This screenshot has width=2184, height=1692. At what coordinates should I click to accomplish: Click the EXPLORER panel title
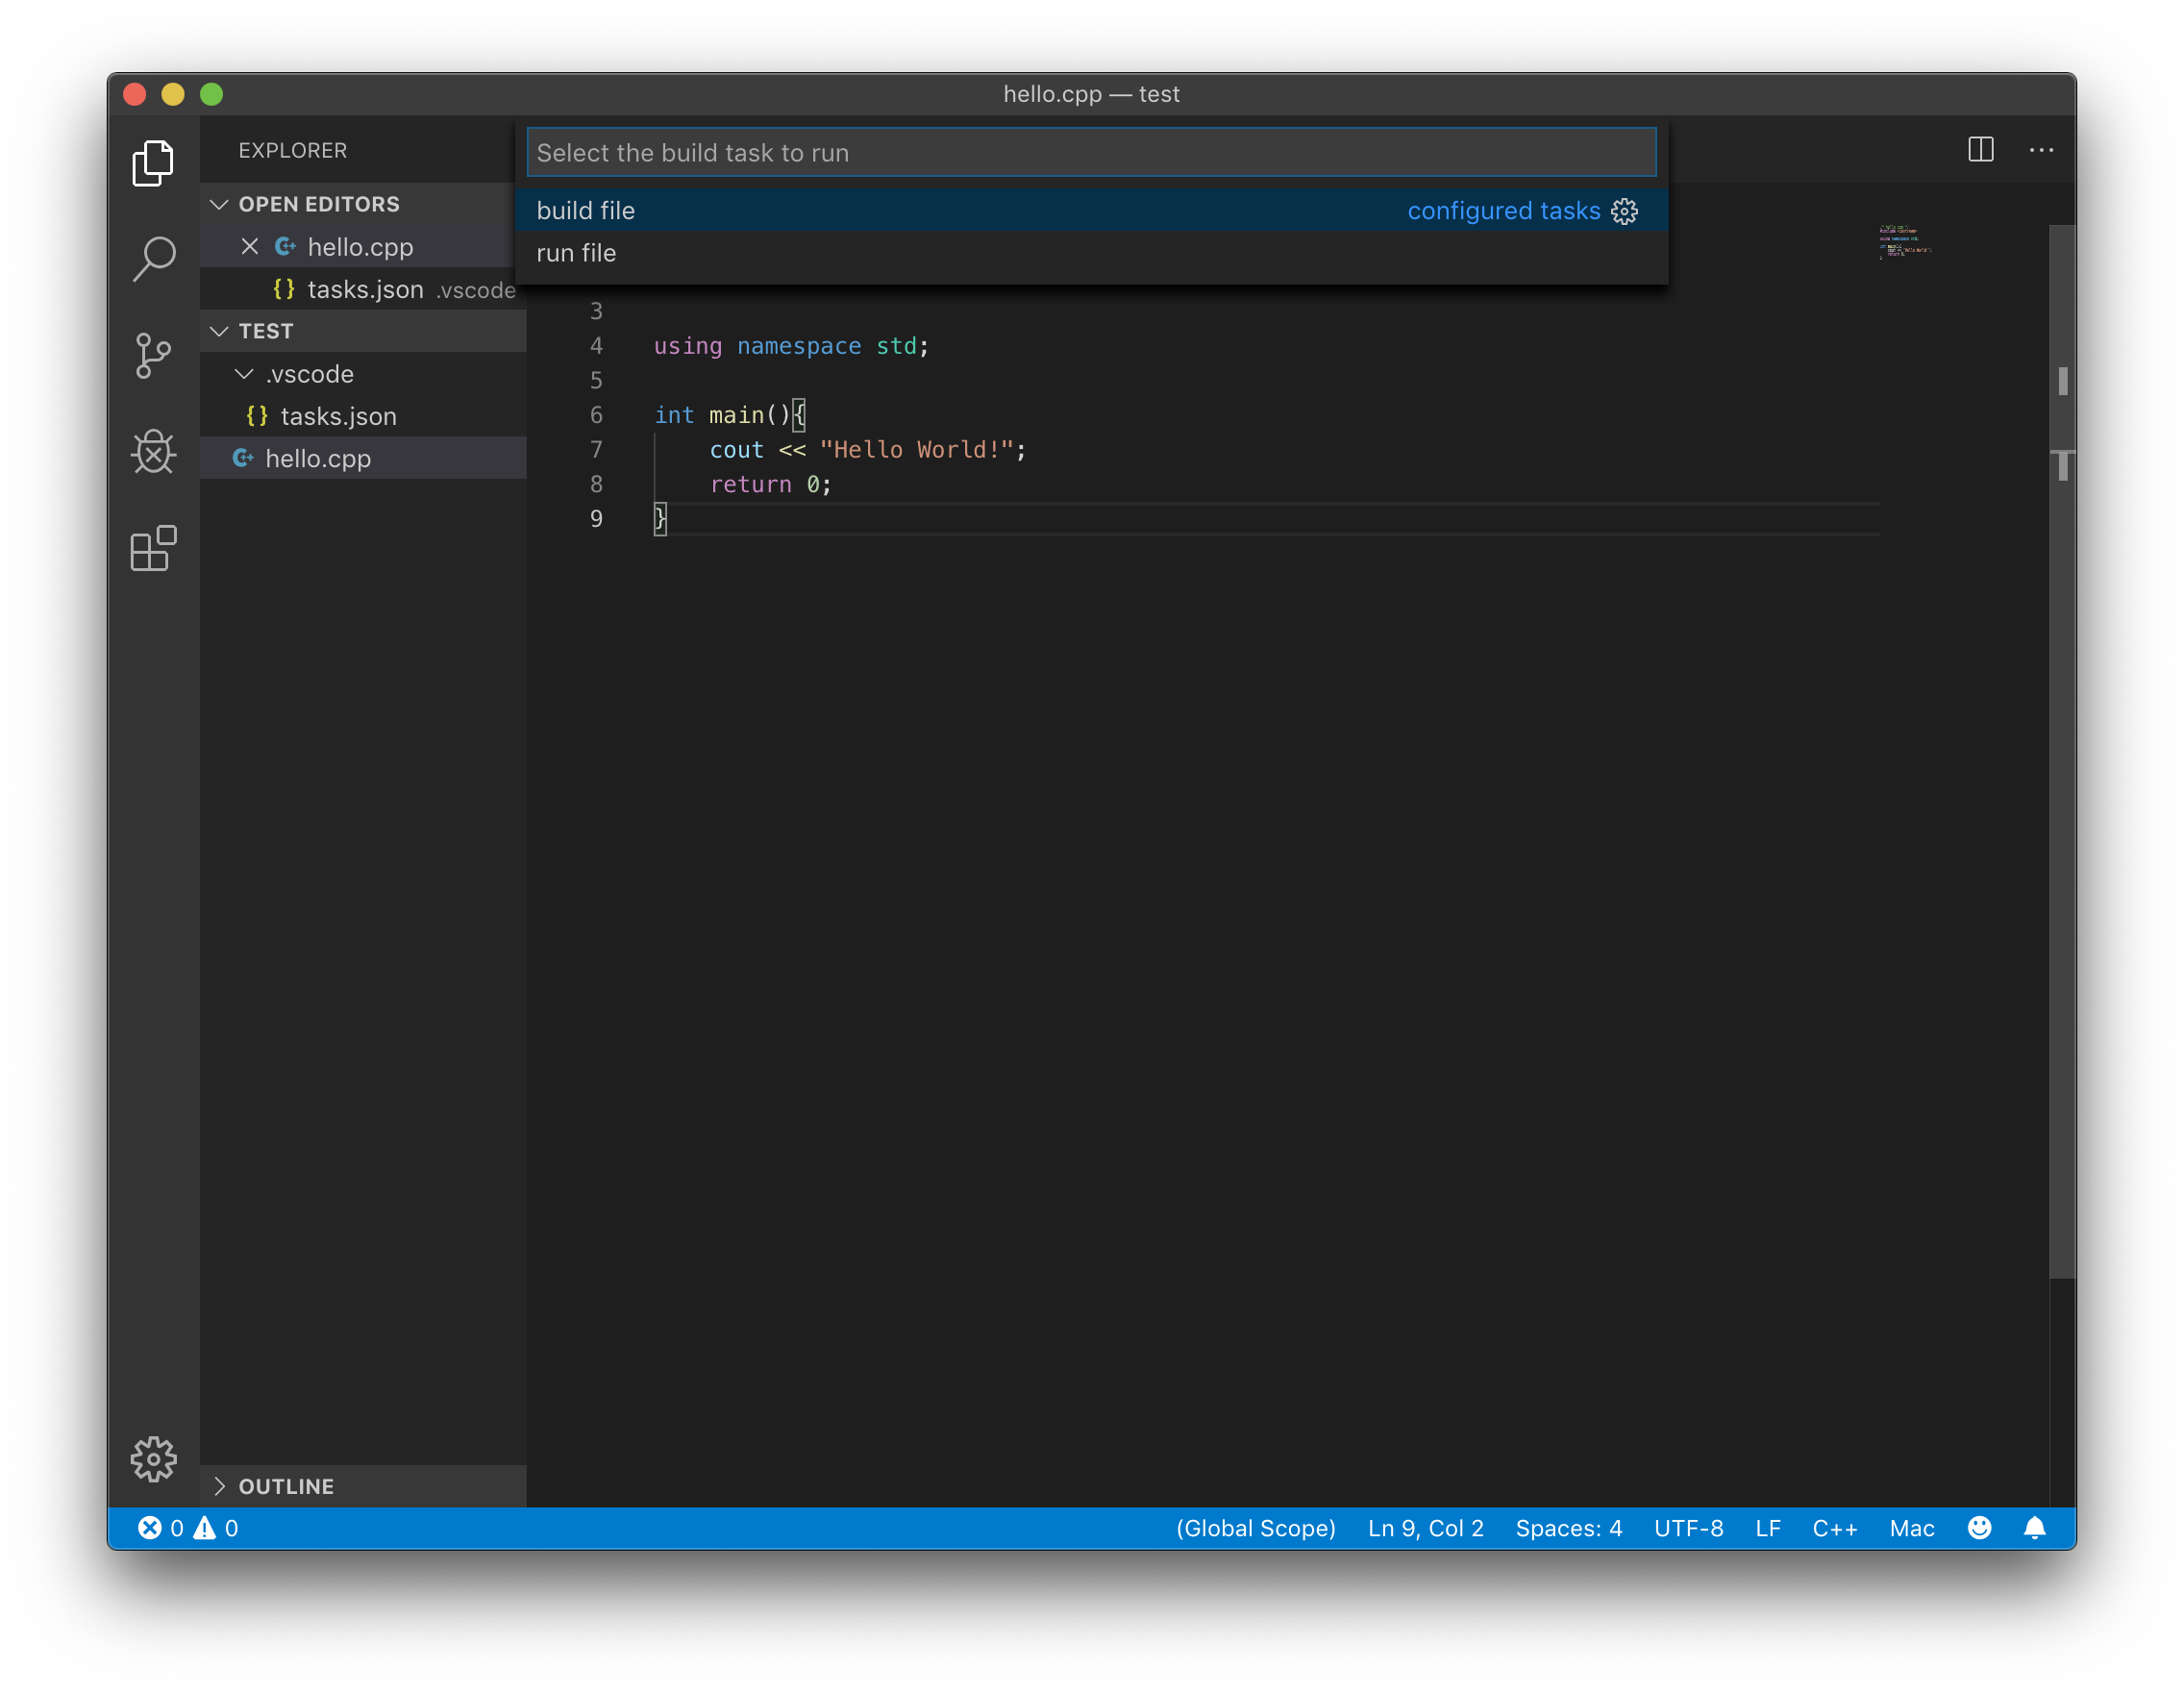click(292, 150)
